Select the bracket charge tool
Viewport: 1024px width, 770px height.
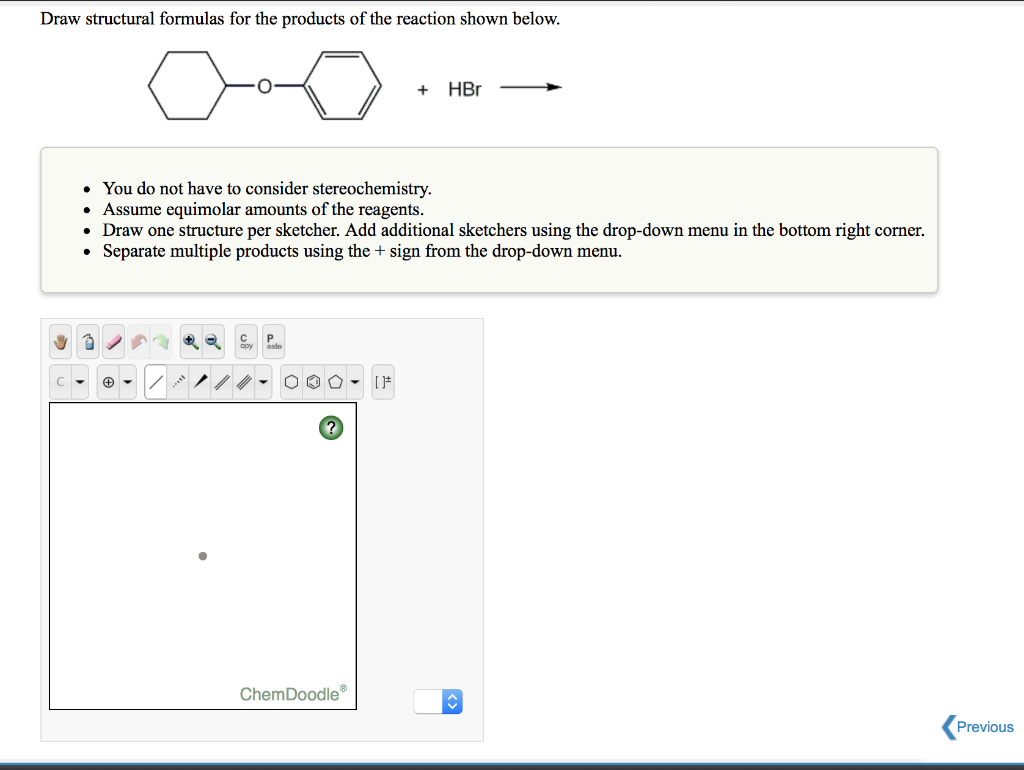point(384,381)
